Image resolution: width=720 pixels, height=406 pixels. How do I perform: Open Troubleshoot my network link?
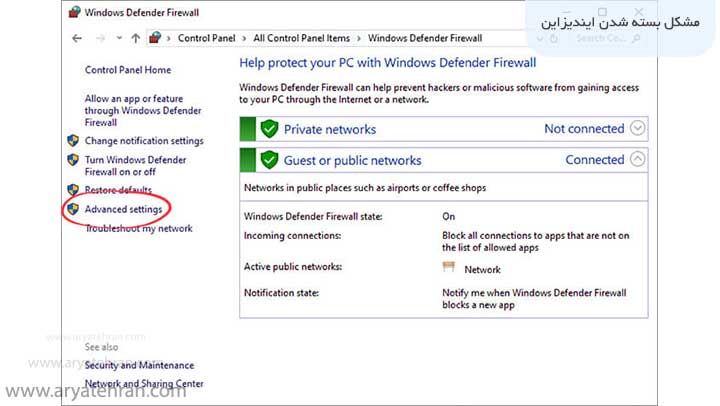point(138,229)
